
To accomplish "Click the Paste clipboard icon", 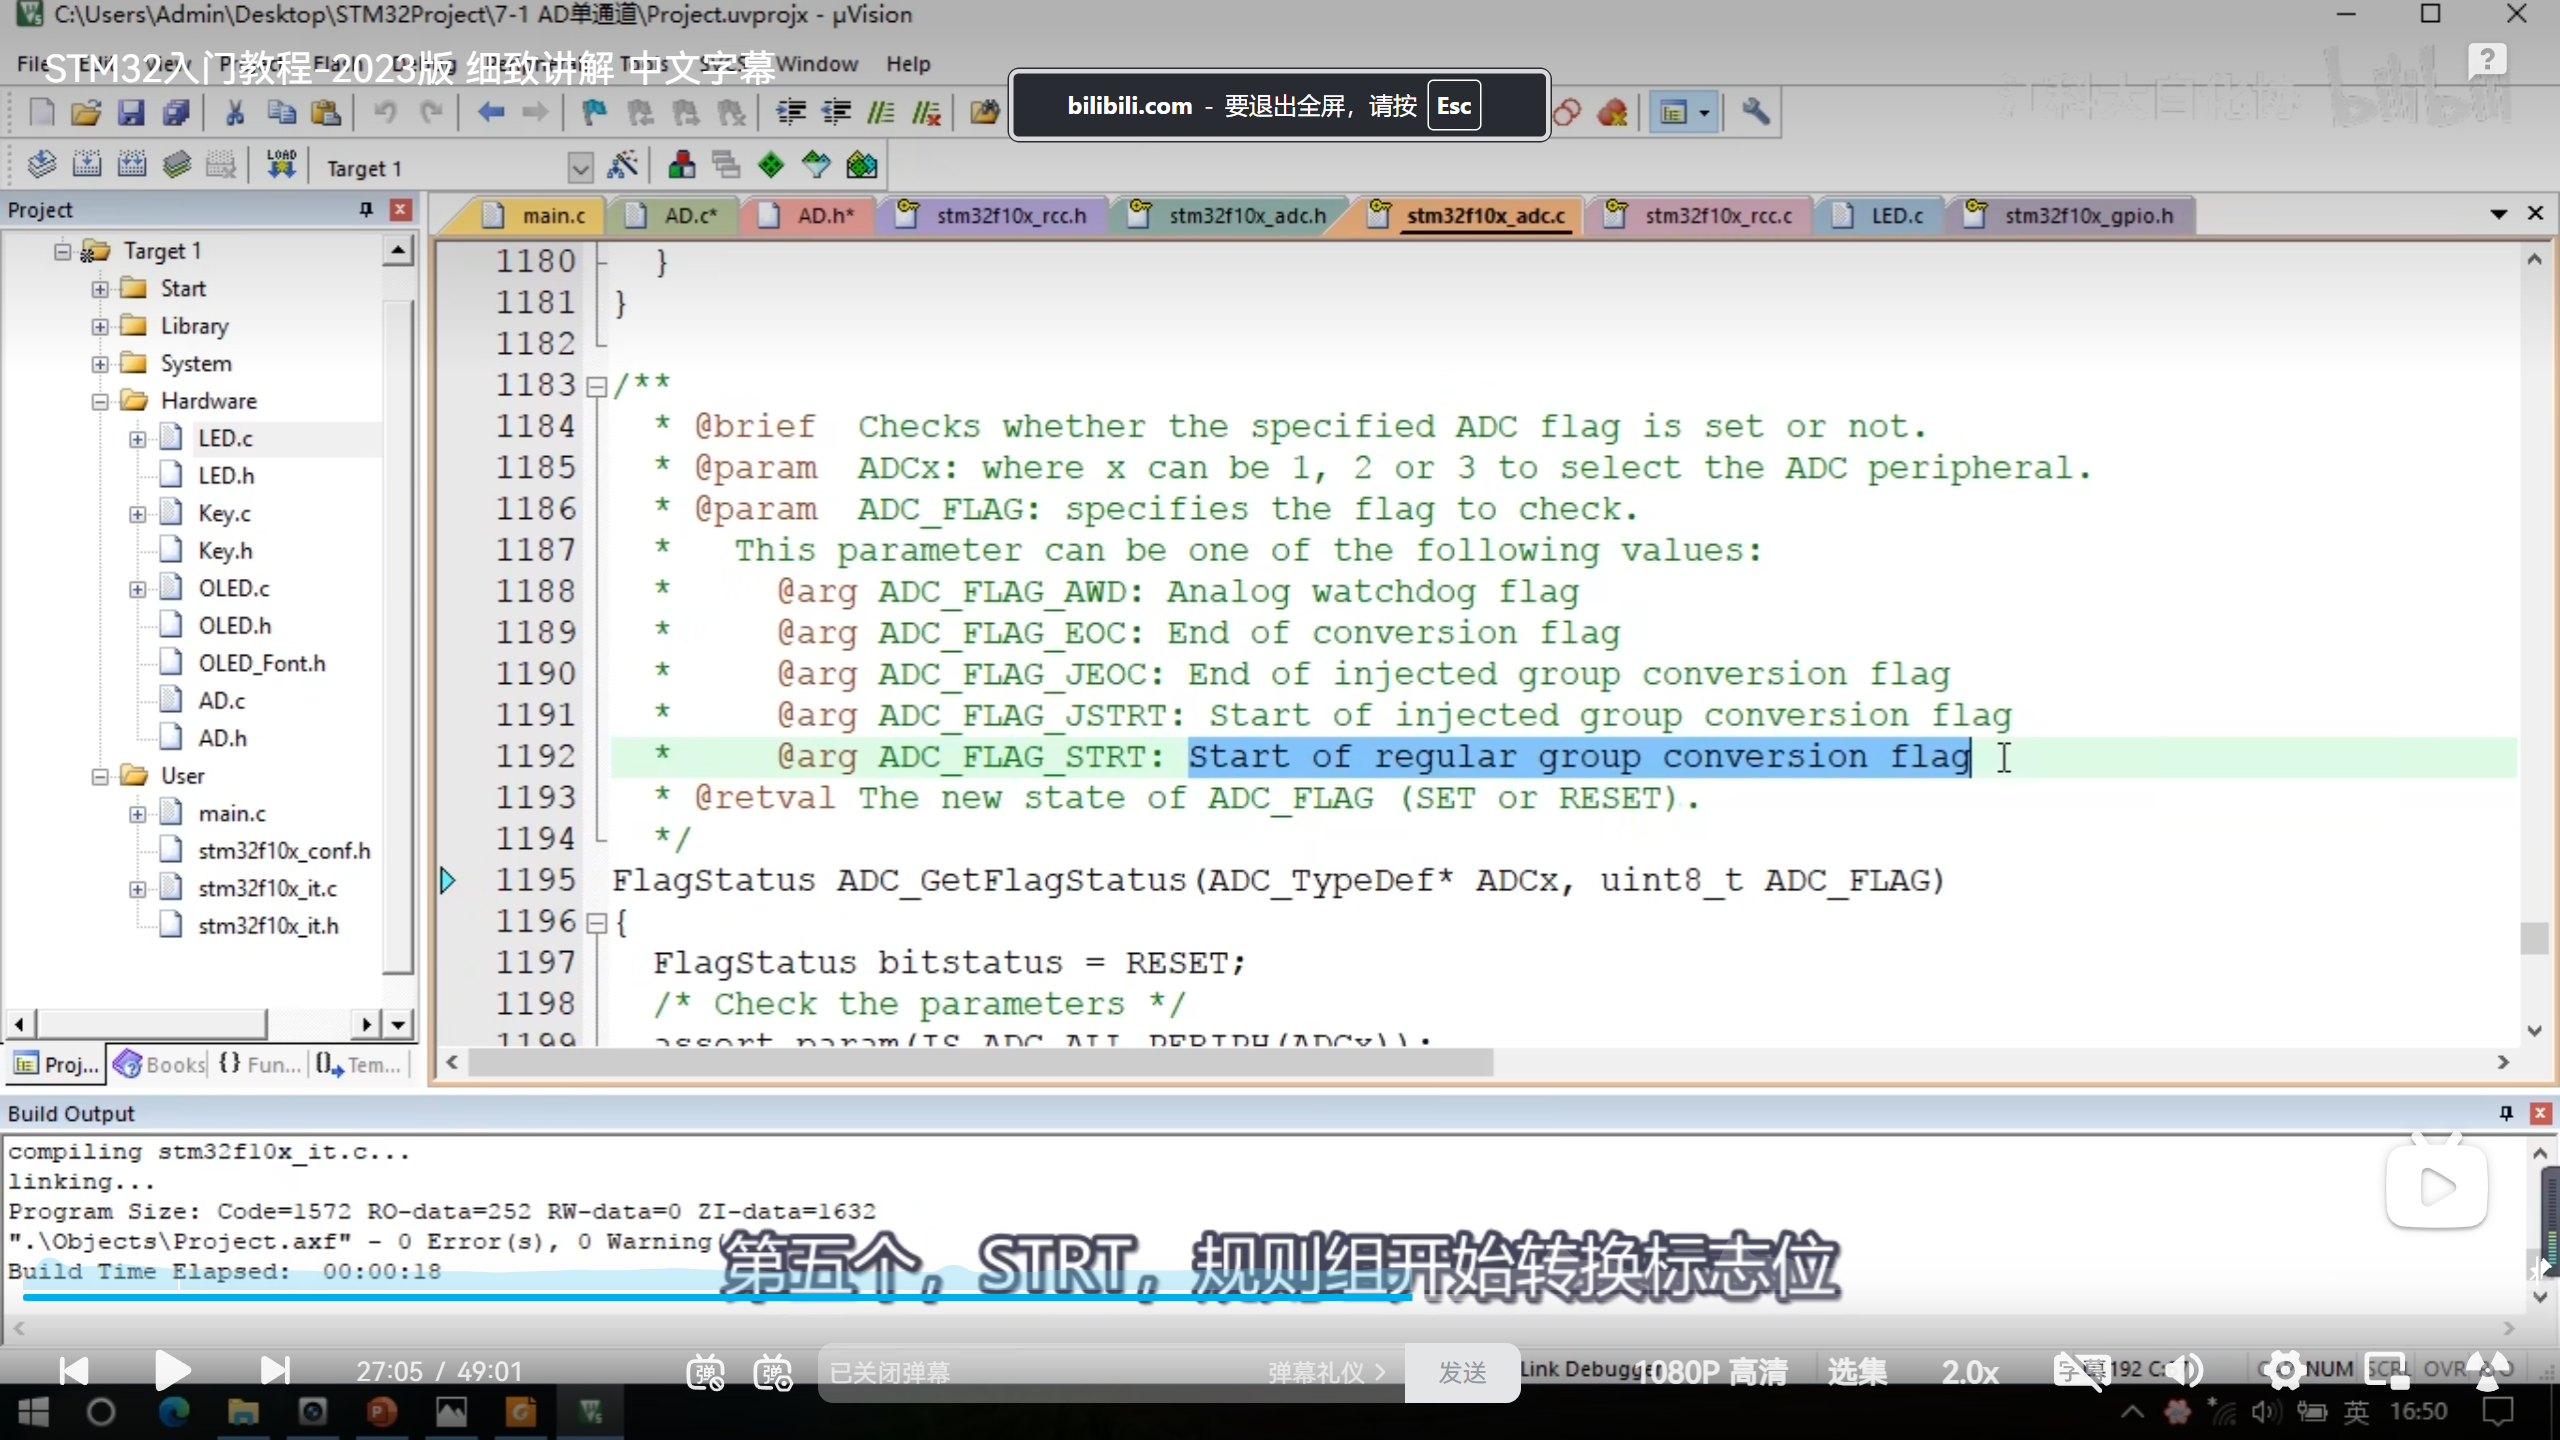I will pos(326,112).
